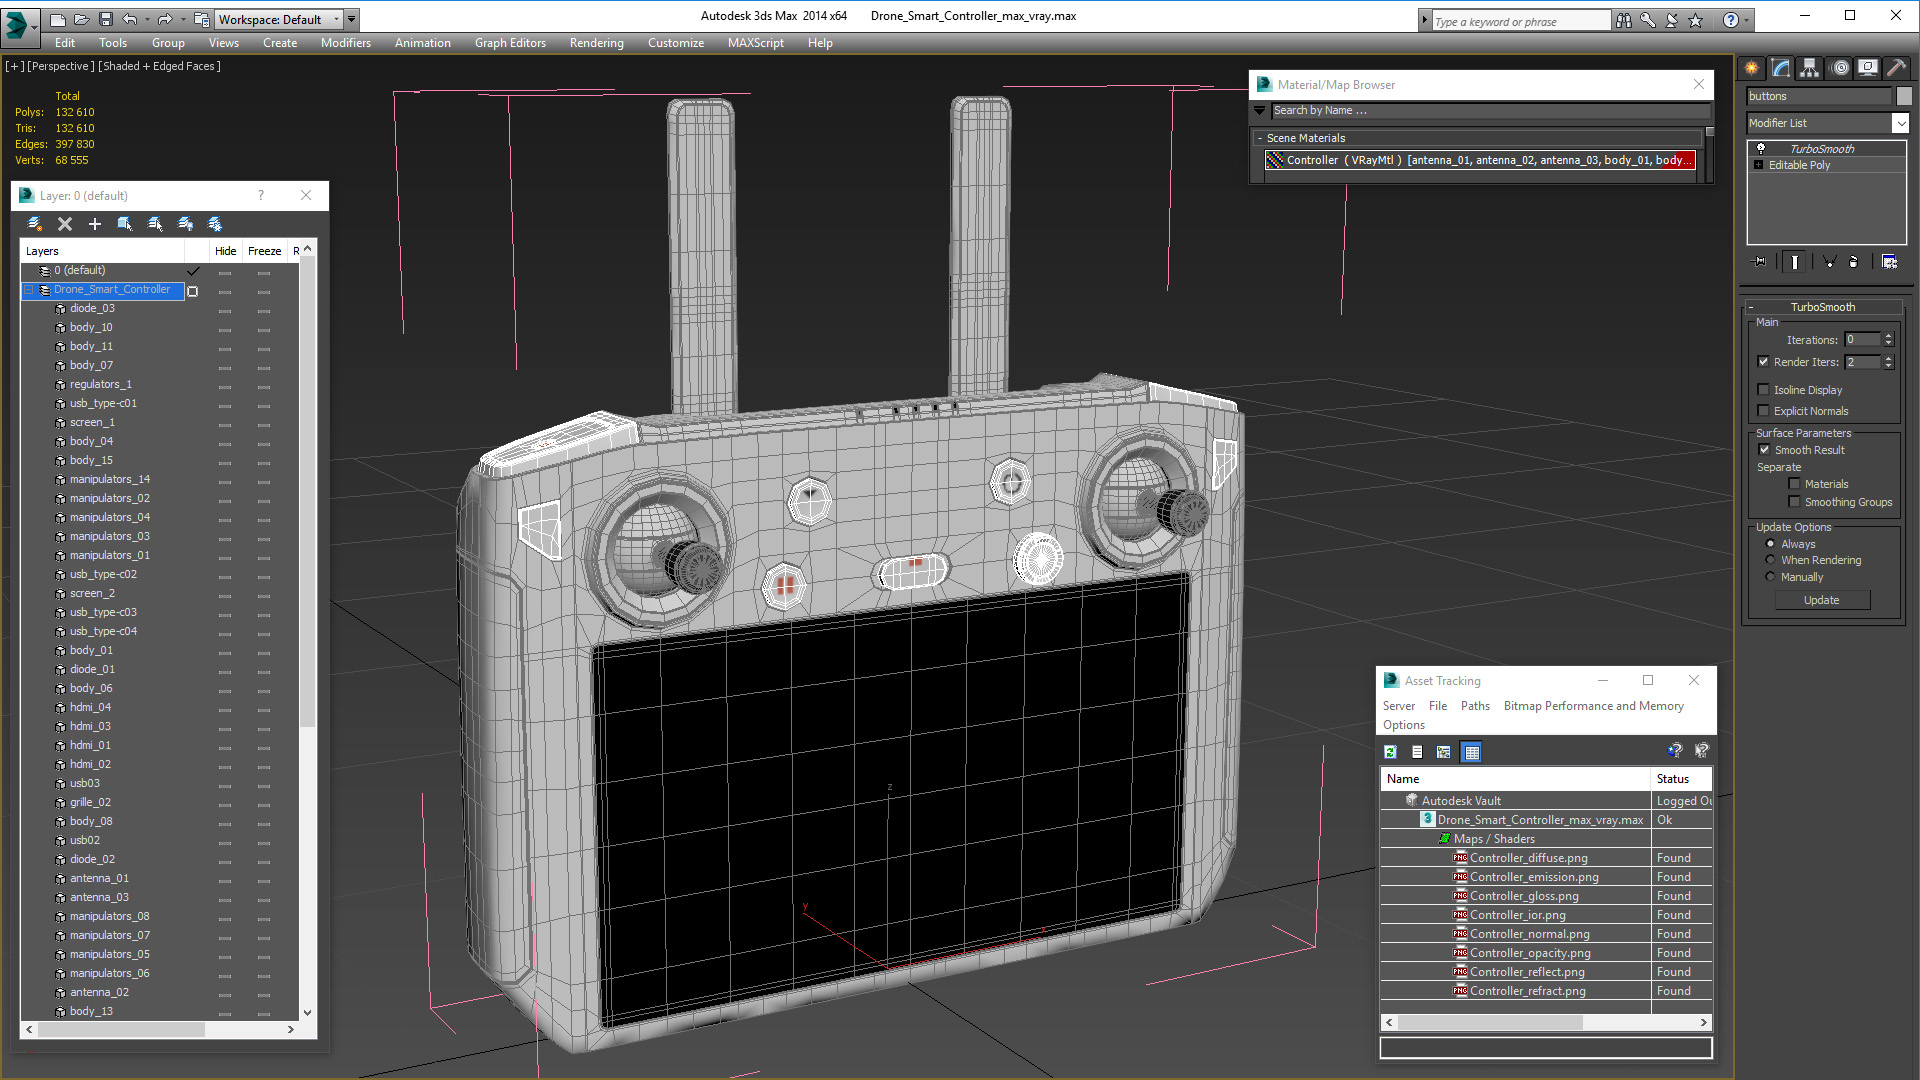Select the Always update option radio
The height and width of the screenshot is (1080, 1920).
click(1770, 544)
